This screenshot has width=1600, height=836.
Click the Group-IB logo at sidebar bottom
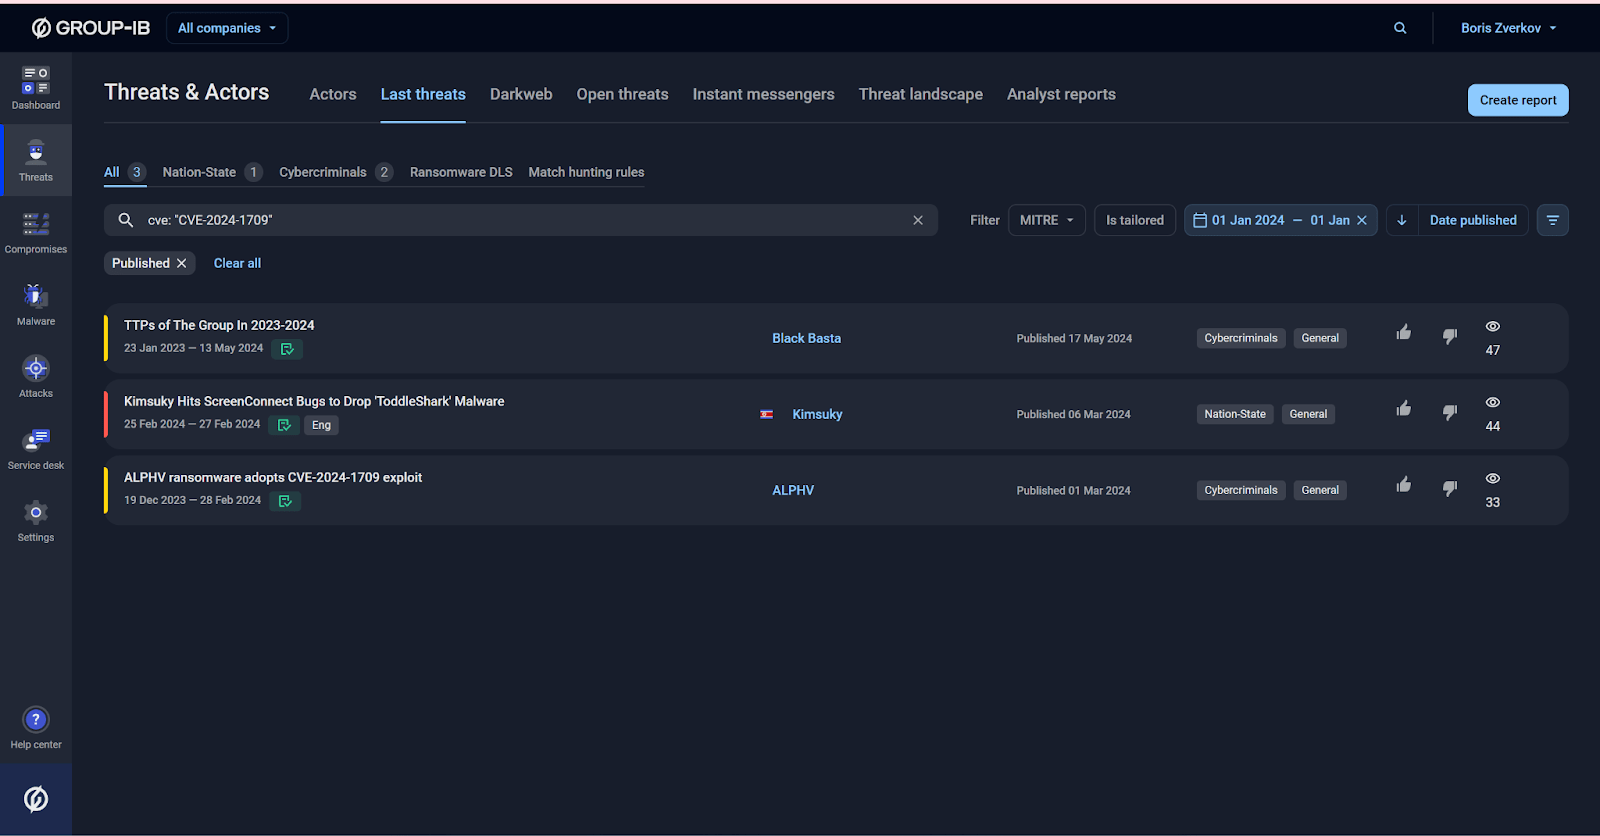pos(36,799)
